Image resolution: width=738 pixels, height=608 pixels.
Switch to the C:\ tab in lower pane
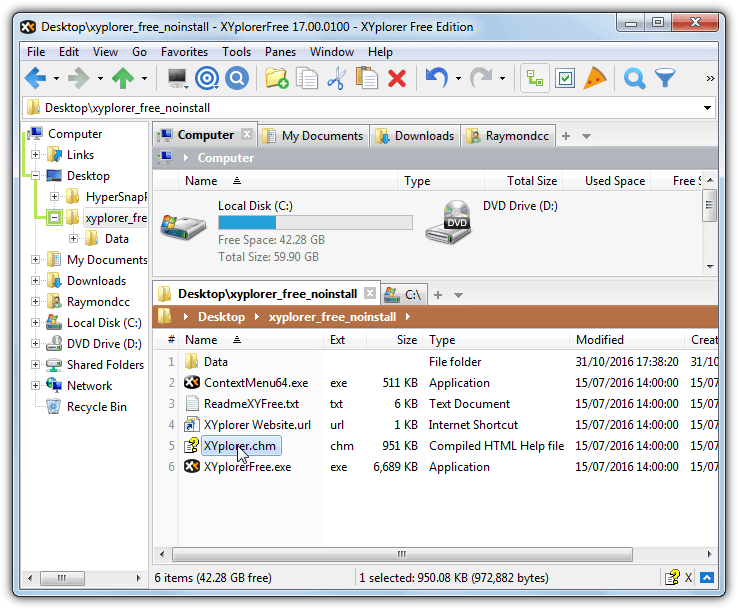click(404, 295)
